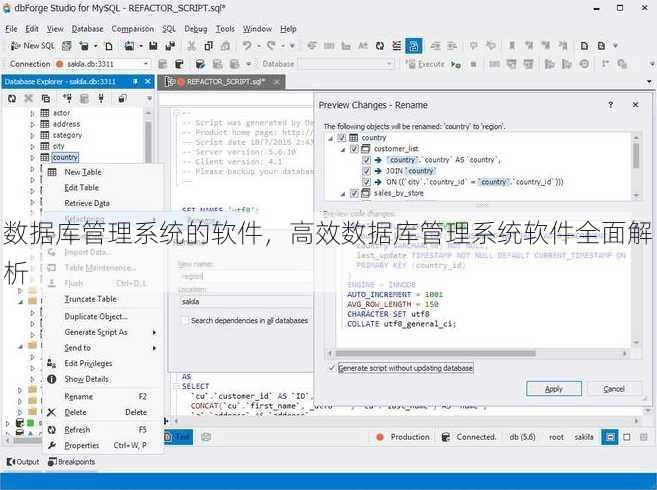Expand the city table node
Viewport: 657px width, 490px height.
coord(32,146)
